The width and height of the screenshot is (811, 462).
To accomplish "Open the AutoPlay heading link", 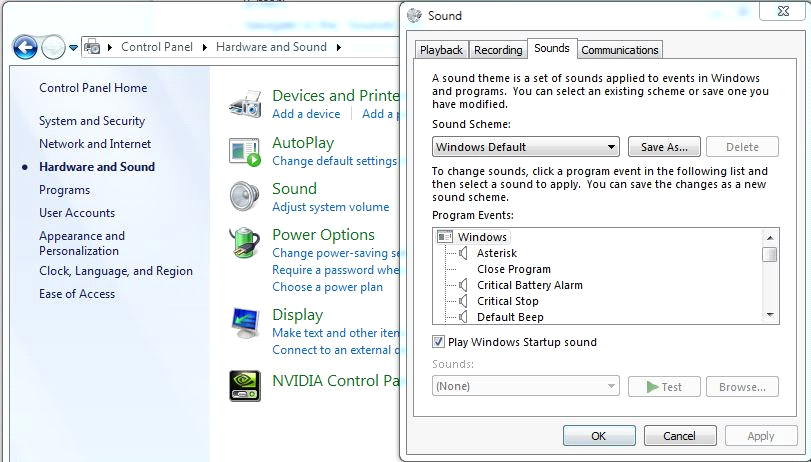I will click(x=303, y=143).
